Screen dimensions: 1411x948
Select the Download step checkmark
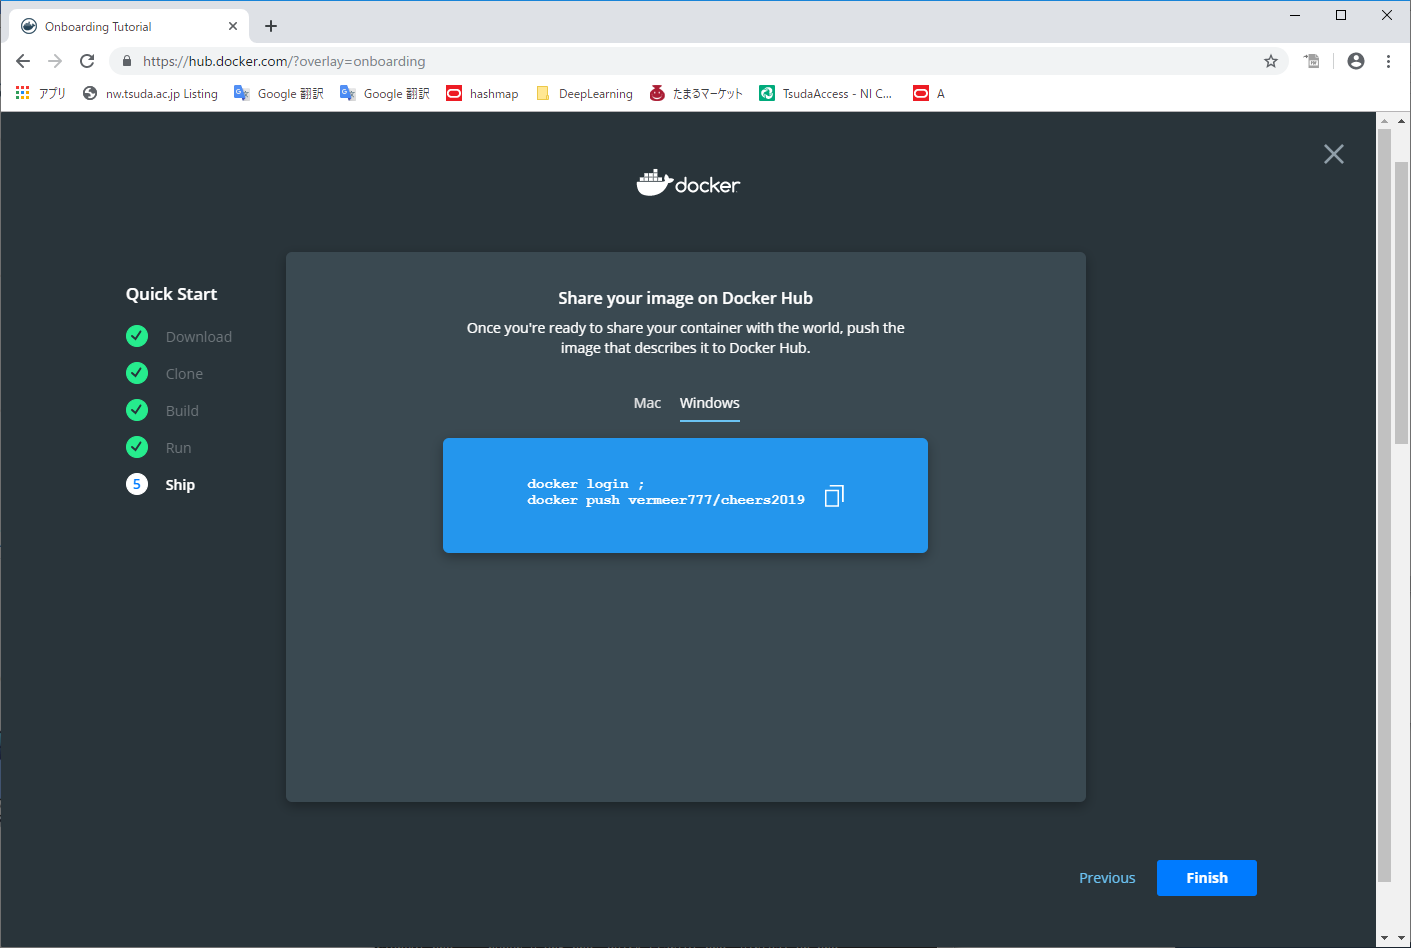click(x=137, y=336)
